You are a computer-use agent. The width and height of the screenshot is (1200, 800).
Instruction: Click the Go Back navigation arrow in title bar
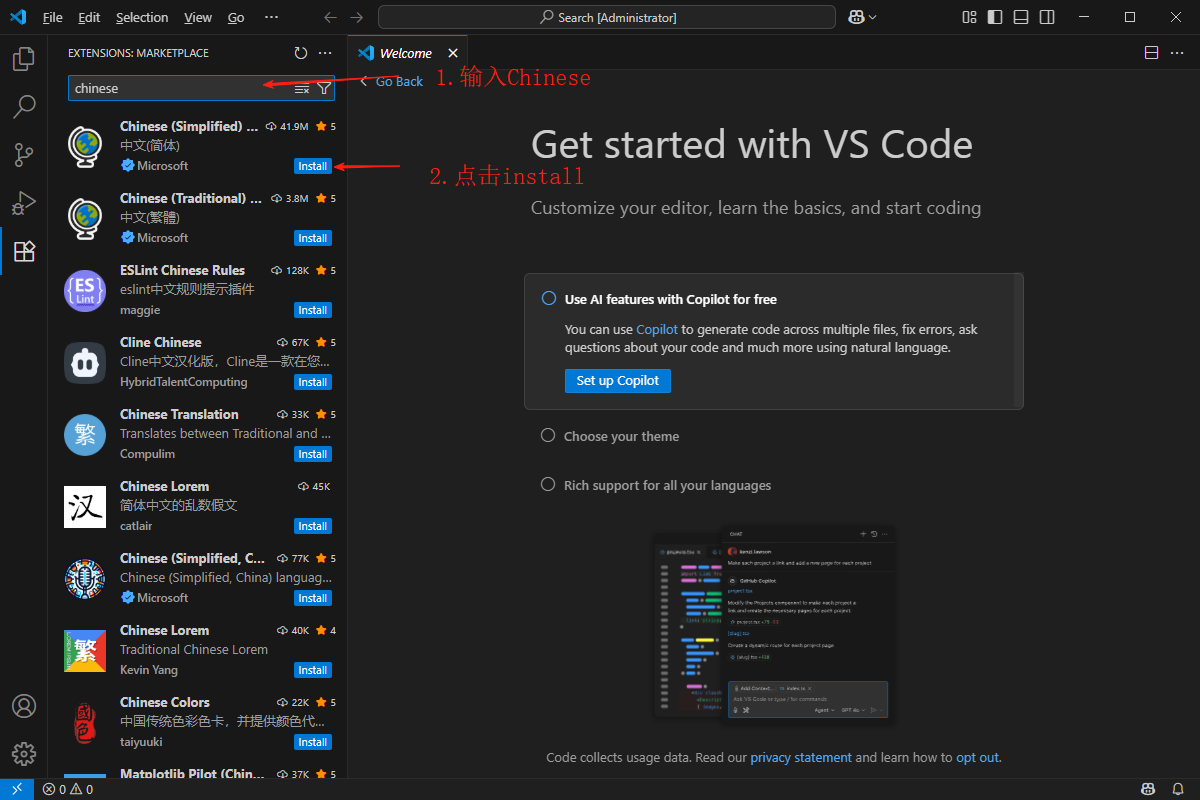pyautogui.click(x=331, y=17)
